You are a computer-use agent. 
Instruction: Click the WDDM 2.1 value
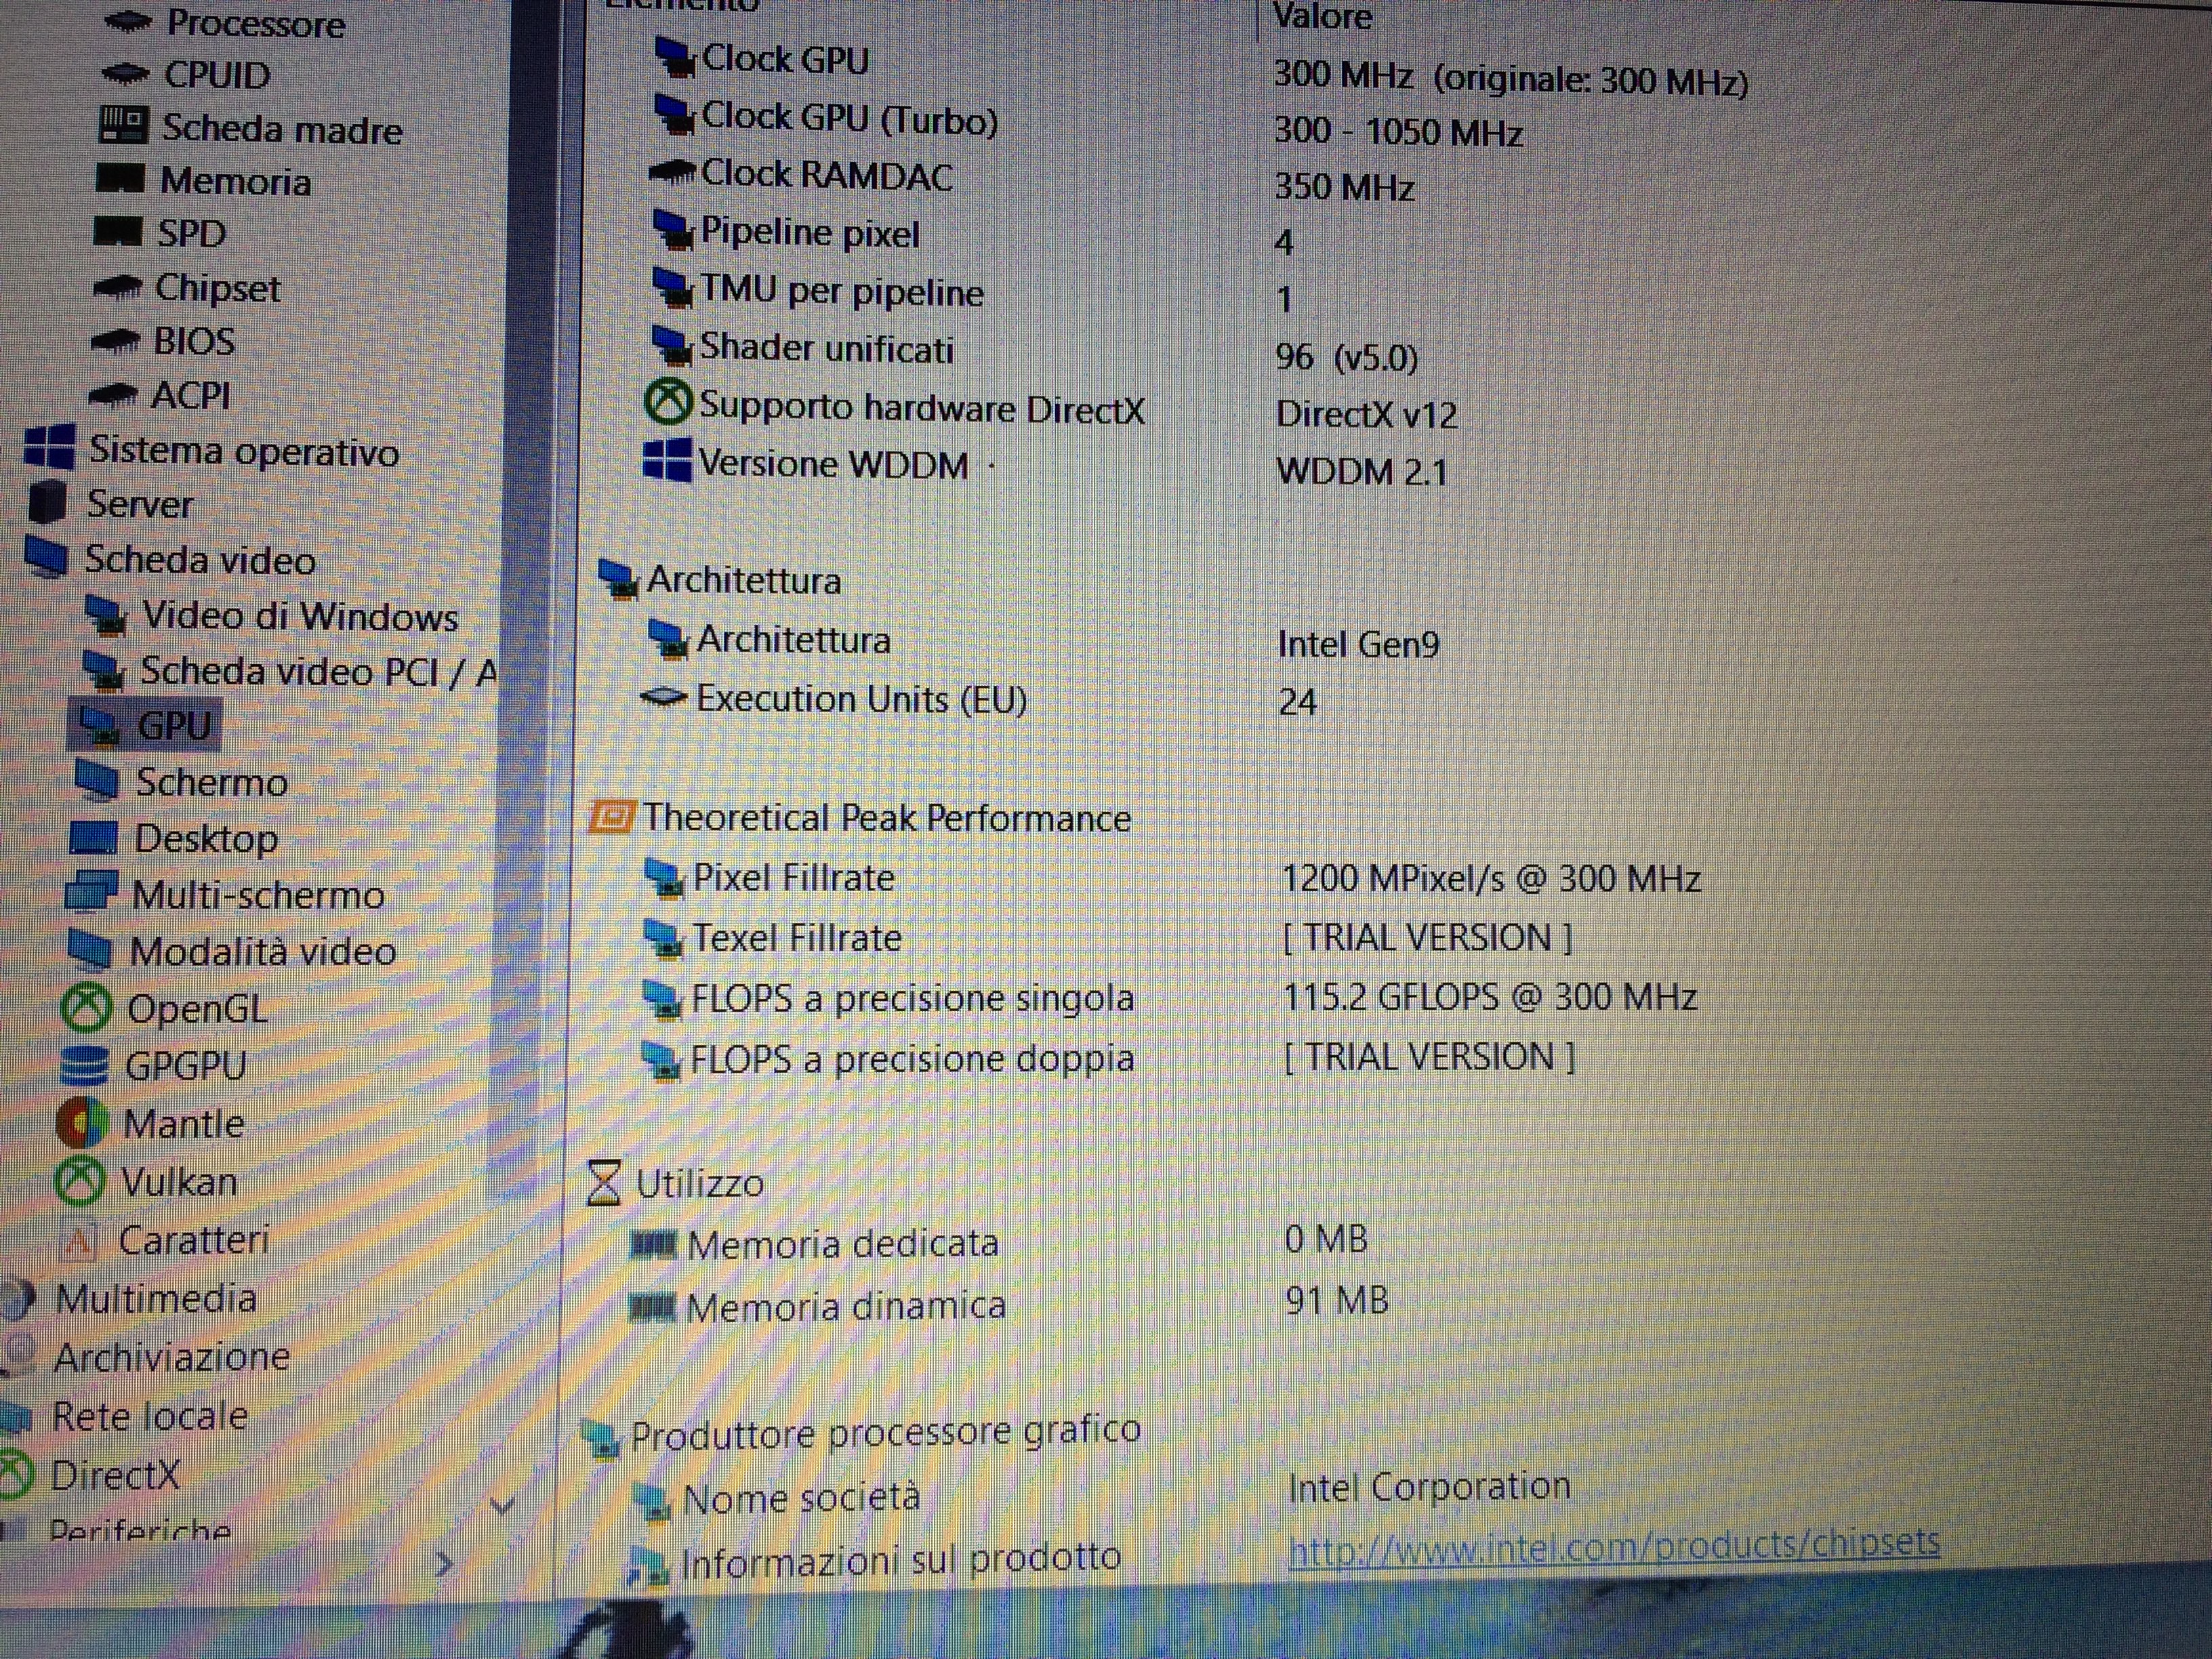coord(1362,471)
